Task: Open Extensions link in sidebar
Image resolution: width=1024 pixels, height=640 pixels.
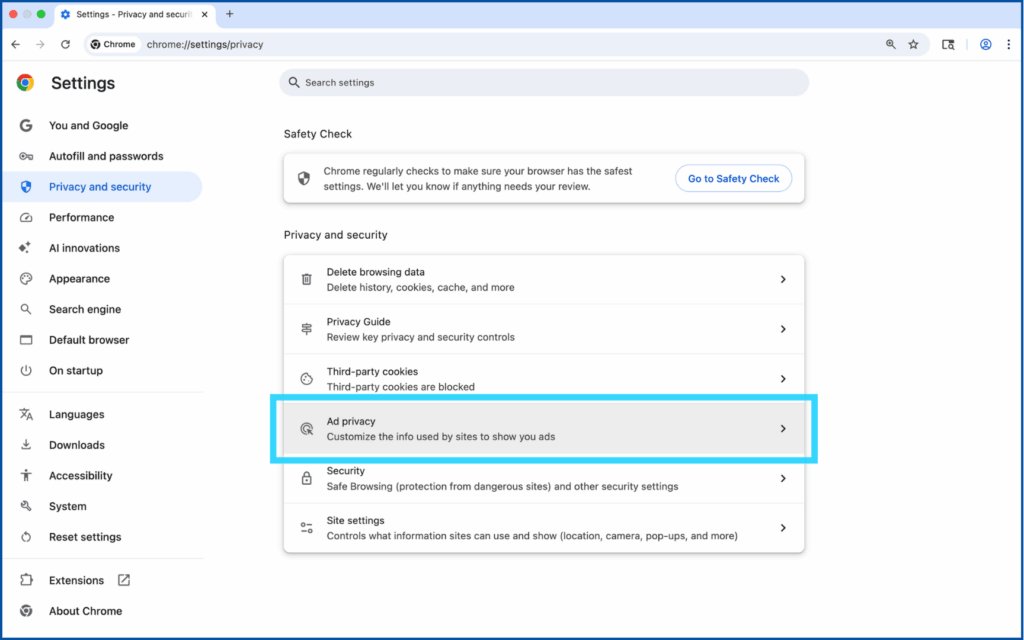Action: coord(77,580)
